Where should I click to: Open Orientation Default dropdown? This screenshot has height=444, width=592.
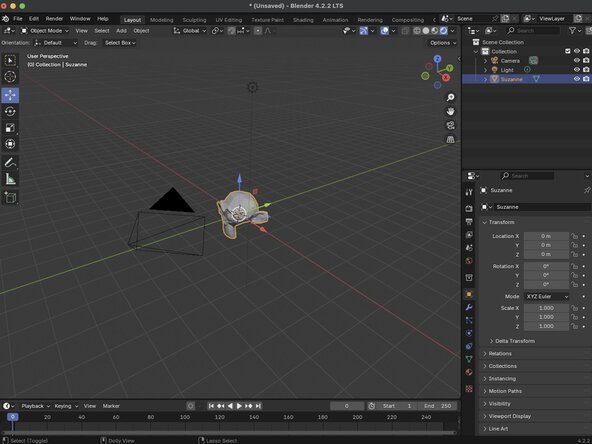[x=56, y=43]
